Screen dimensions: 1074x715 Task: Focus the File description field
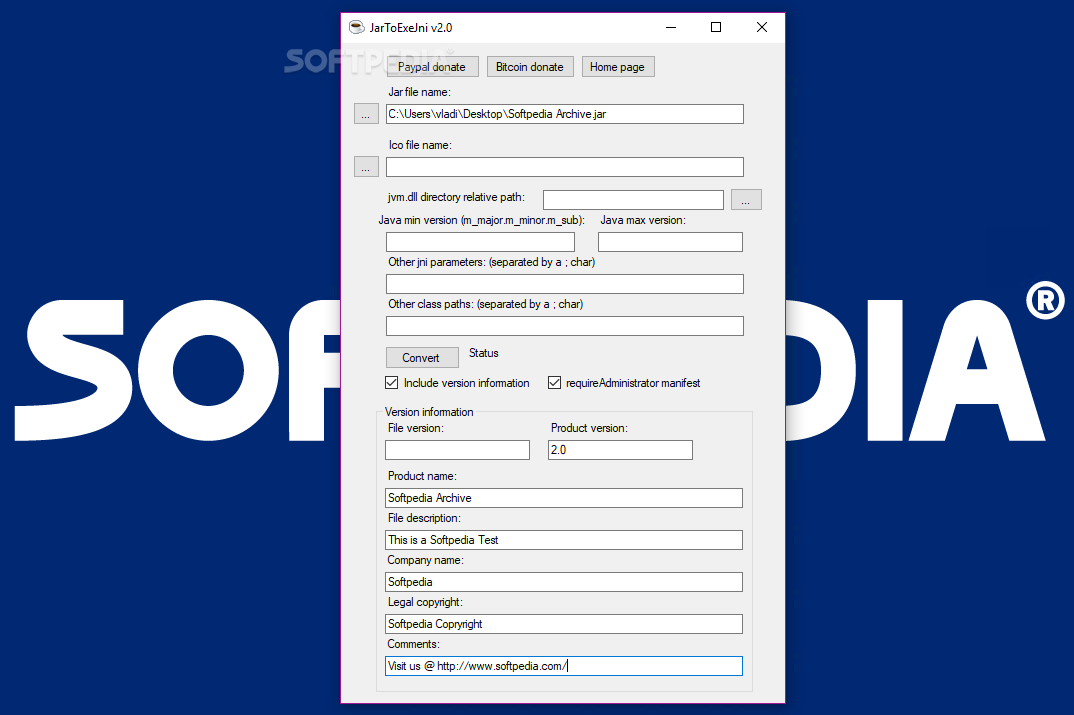click(x=564, y=540)
